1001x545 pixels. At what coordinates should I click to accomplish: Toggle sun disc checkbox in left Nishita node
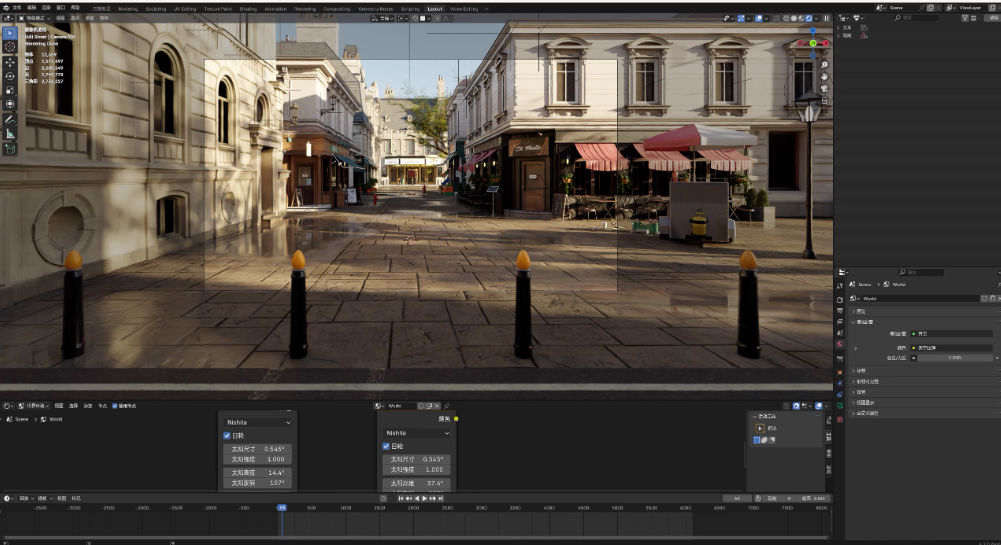pos(227,436)
